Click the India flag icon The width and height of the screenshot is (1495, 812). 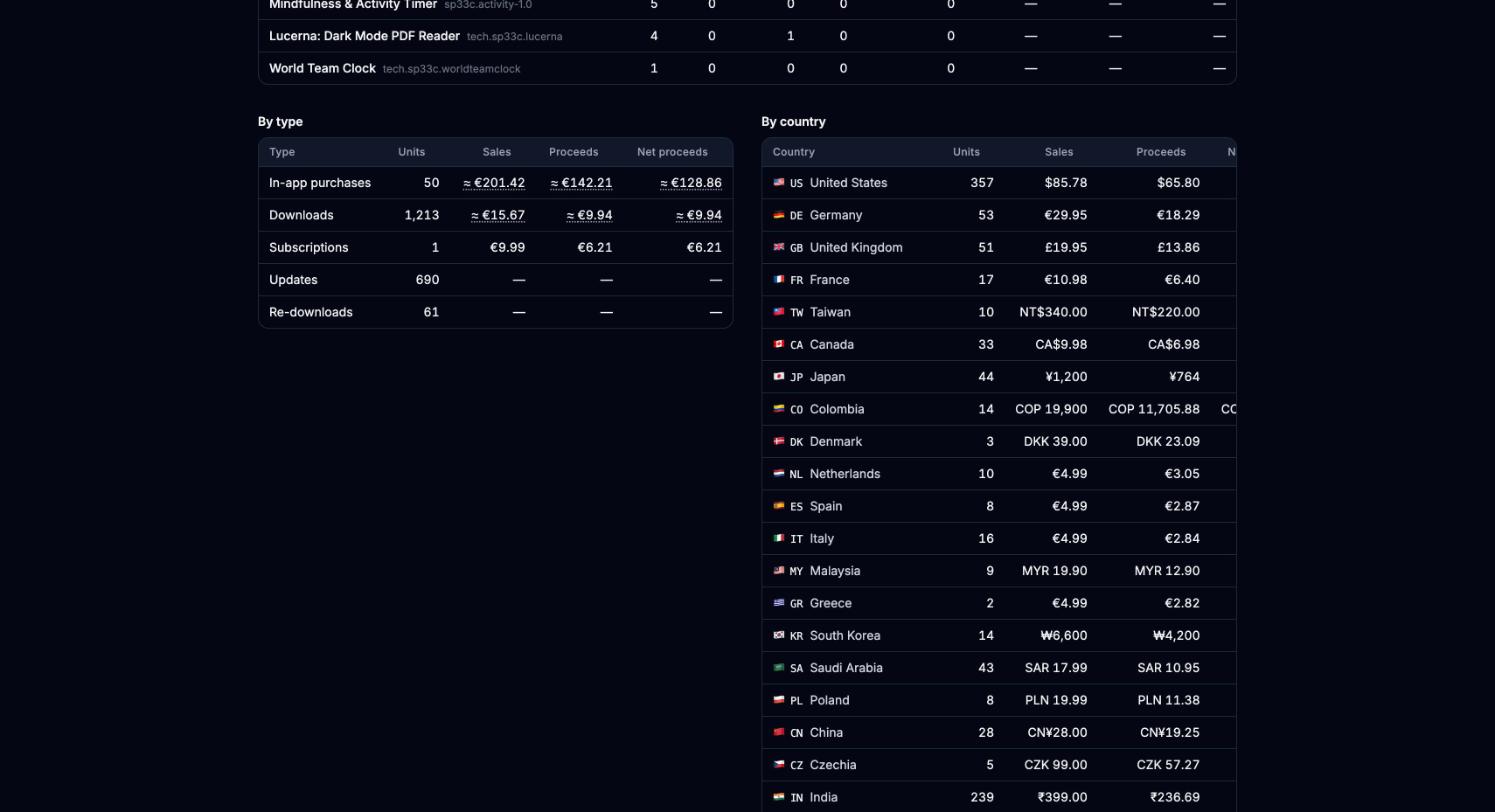[x=779, y=797]
